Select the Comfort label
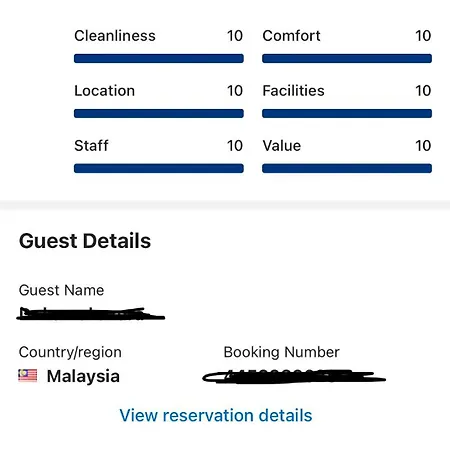Screen dimensions: 450x450 coord(291,36)
